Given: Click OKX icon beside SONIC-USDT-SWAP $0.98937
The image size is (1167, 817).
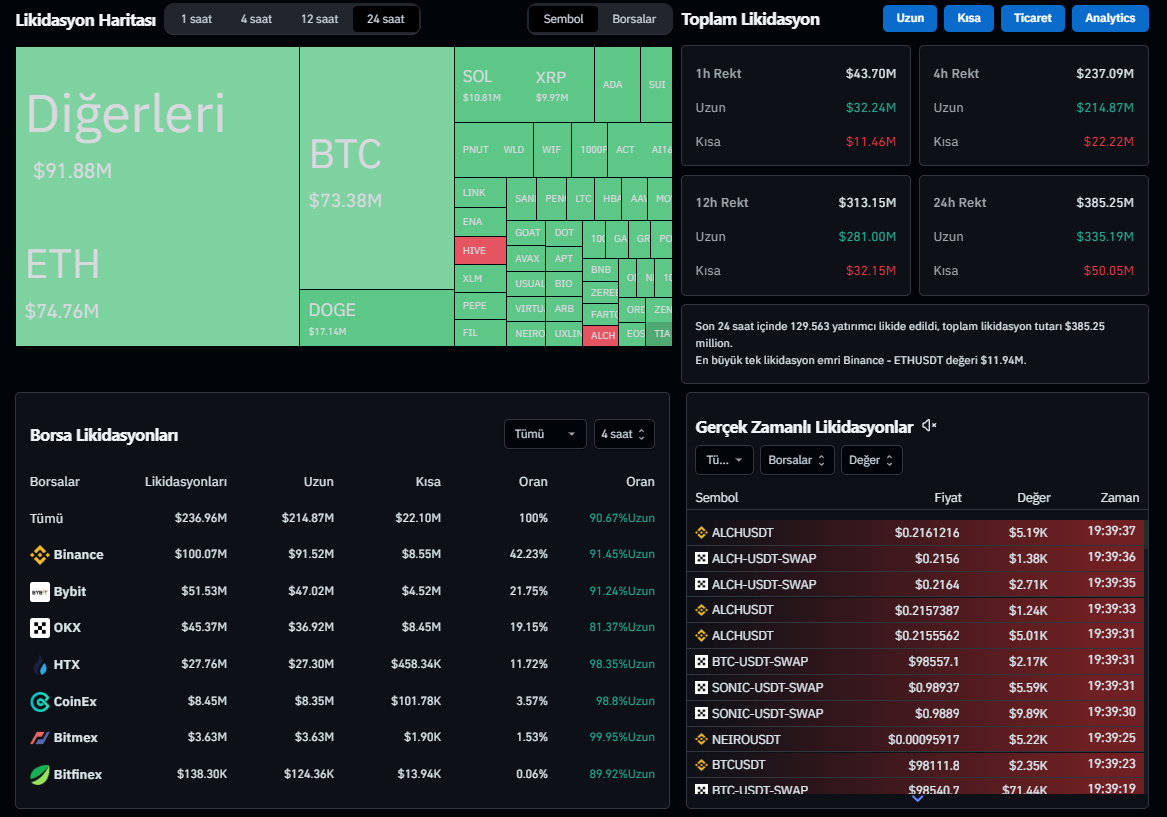Looking at the screenshot, I should pos(701,688).
